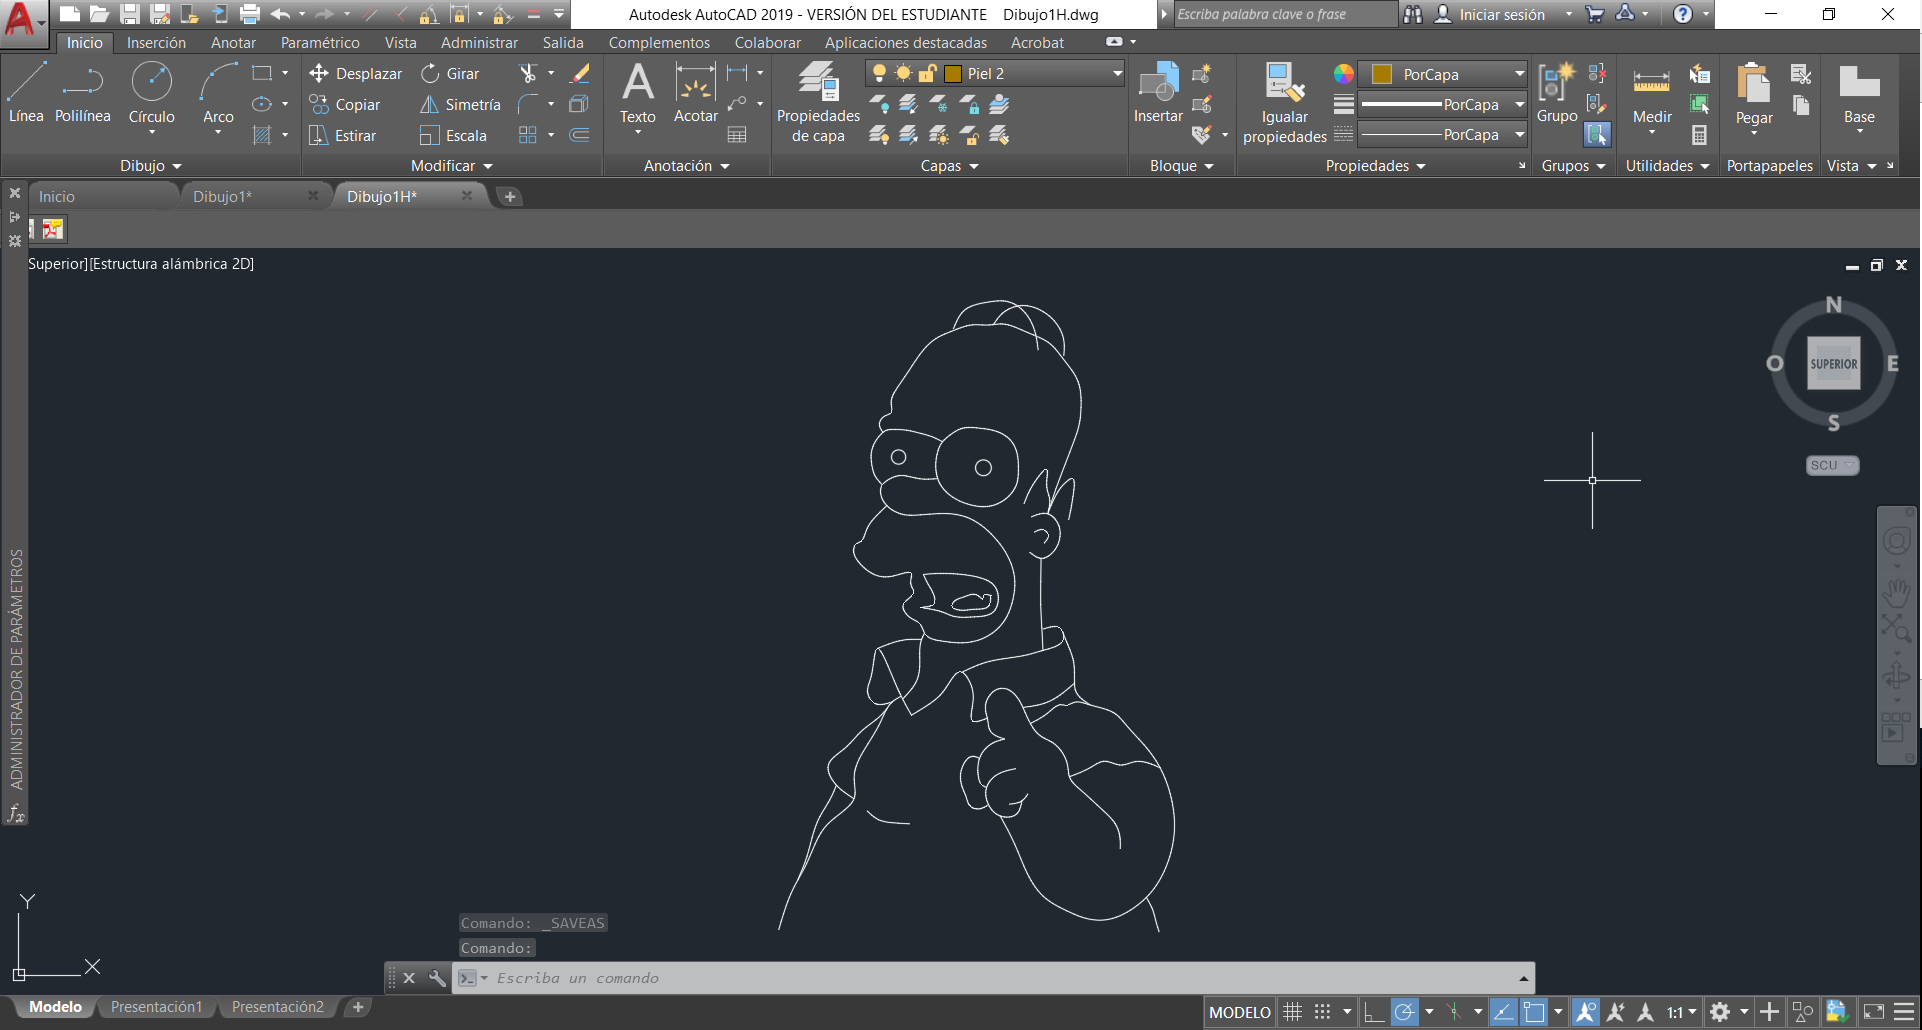Select the Simetría (mirror) tool
The height and width of the screenshot is (1030, 1922).
click(461, 104)
